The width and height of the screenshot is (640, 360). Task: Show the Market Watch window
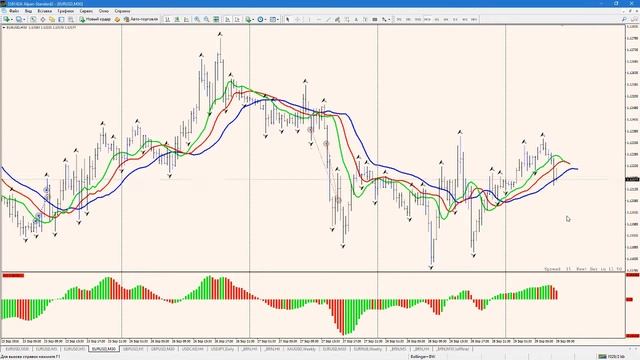[33, 19]
